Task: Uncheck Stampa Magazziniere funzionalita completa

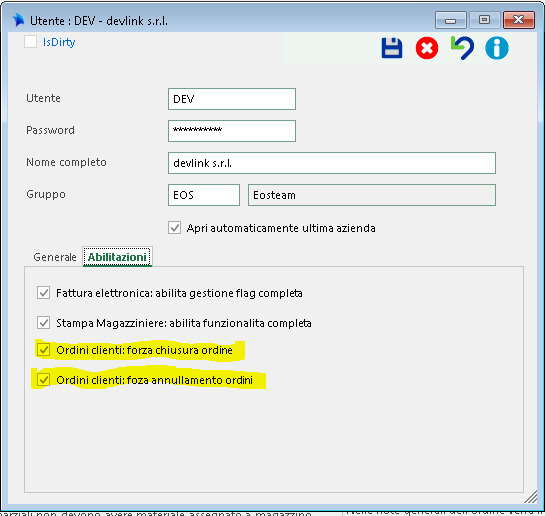Action: 43,323
